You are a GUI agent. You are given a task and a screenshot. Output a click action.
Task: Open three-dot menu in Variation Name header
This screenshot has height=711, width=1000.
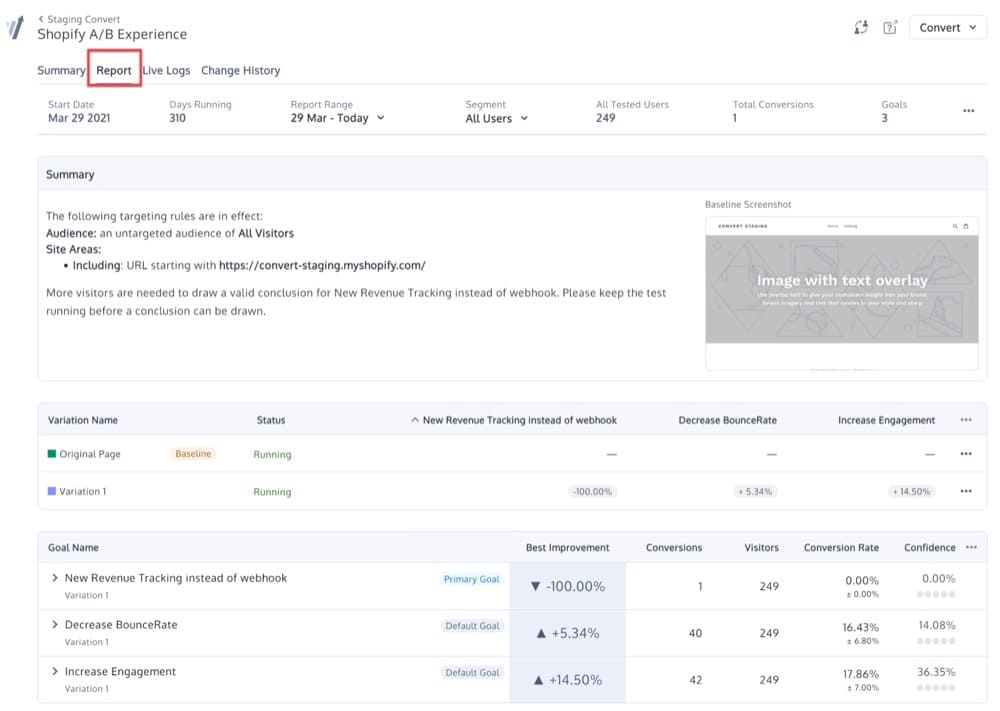pyautogui.click(x=966, y=420)
